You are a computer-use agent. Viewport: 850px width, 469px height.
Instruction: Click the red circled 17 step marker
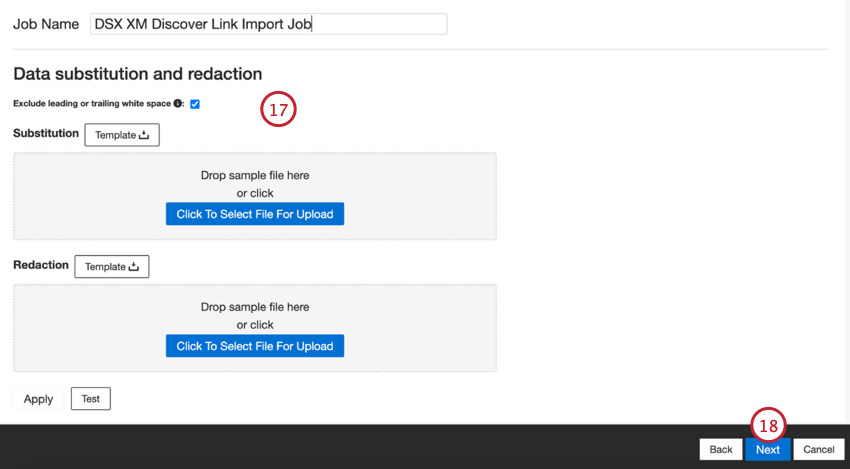click(278, 110)
